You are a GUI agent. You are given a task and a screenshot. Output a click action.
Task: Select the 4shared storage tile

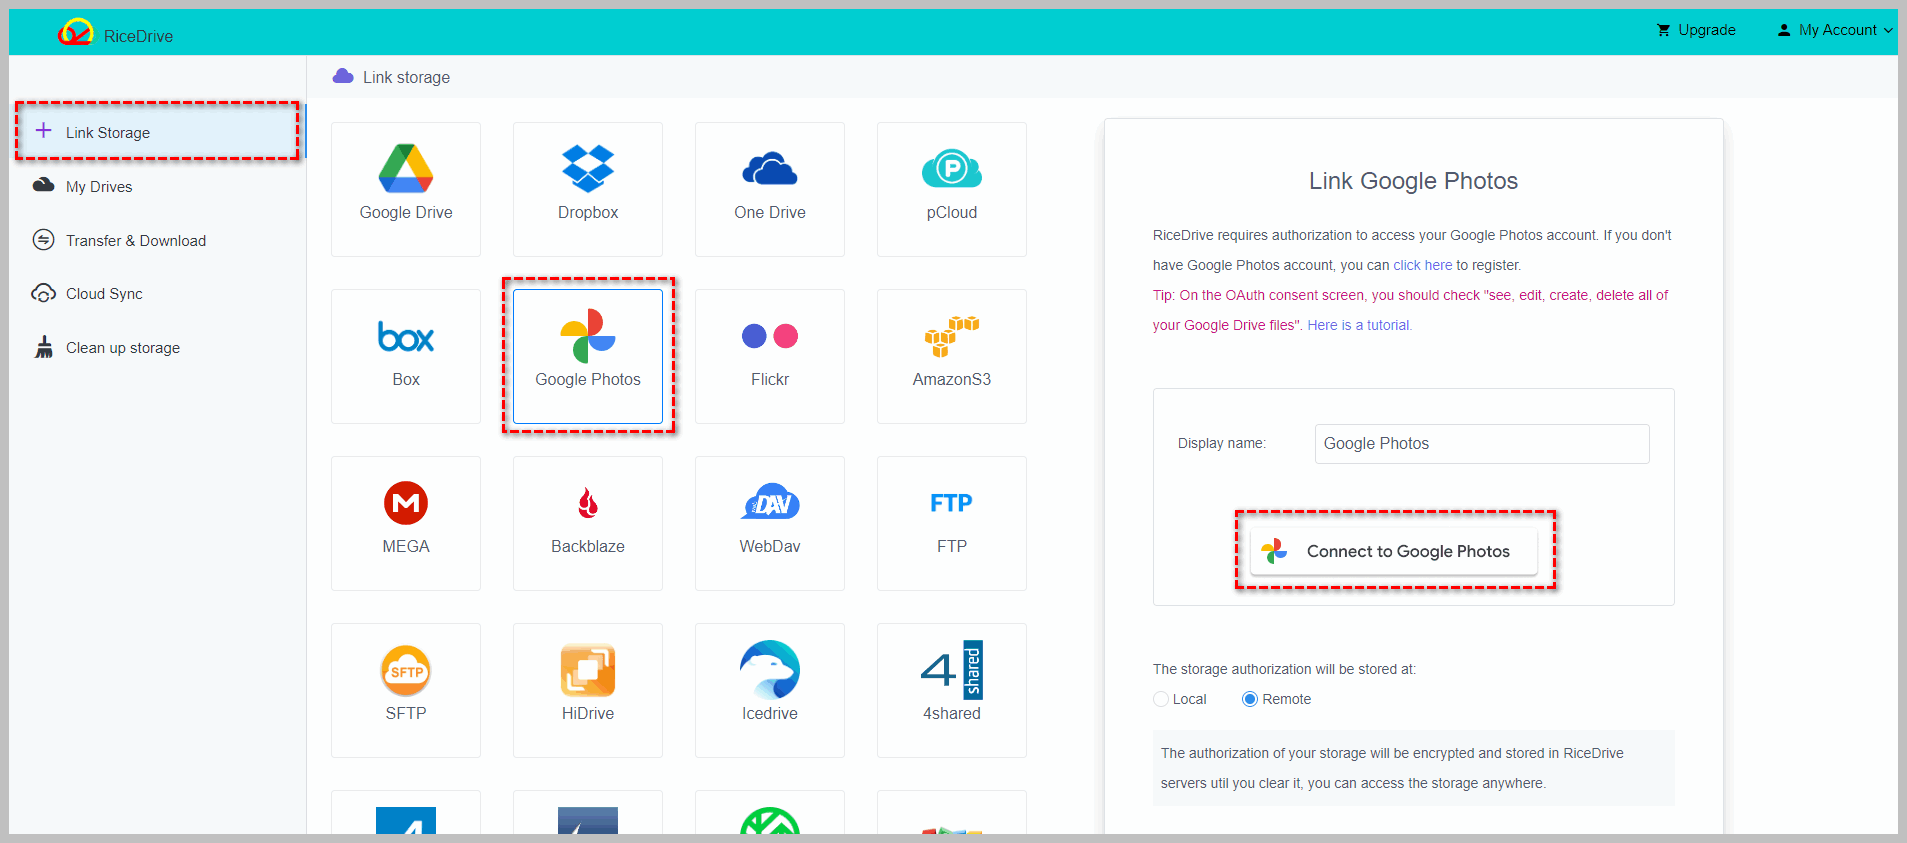point(952,690)
